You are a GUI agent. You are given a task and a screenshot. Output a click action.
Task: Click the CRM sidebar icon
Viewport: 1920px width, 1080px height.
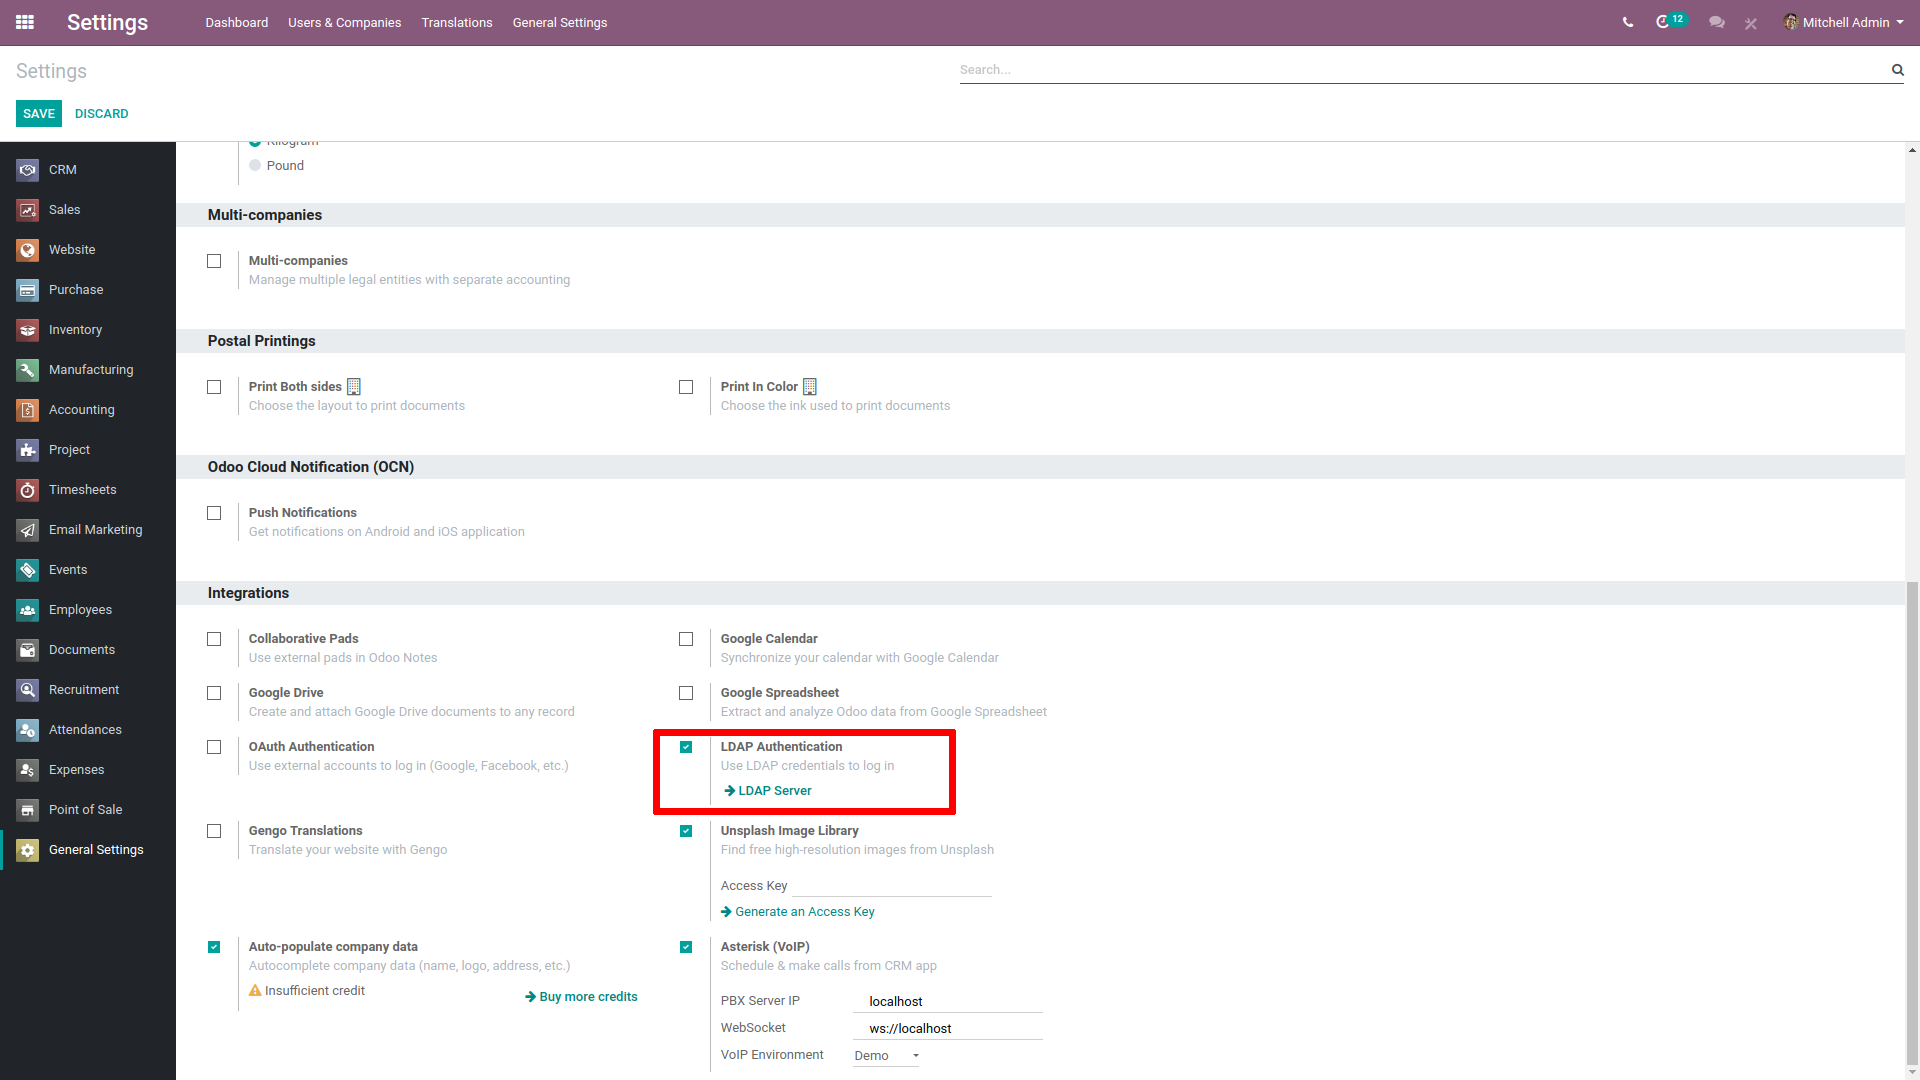coord(26,169)
